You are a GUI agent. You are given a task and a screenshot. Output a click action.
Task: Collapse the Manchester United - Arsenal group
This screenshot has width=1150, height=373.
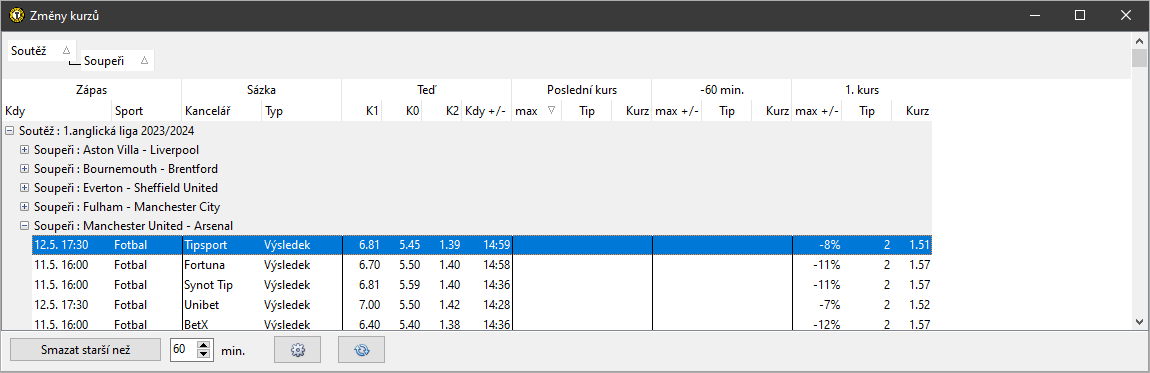click(x=24, y=226)
